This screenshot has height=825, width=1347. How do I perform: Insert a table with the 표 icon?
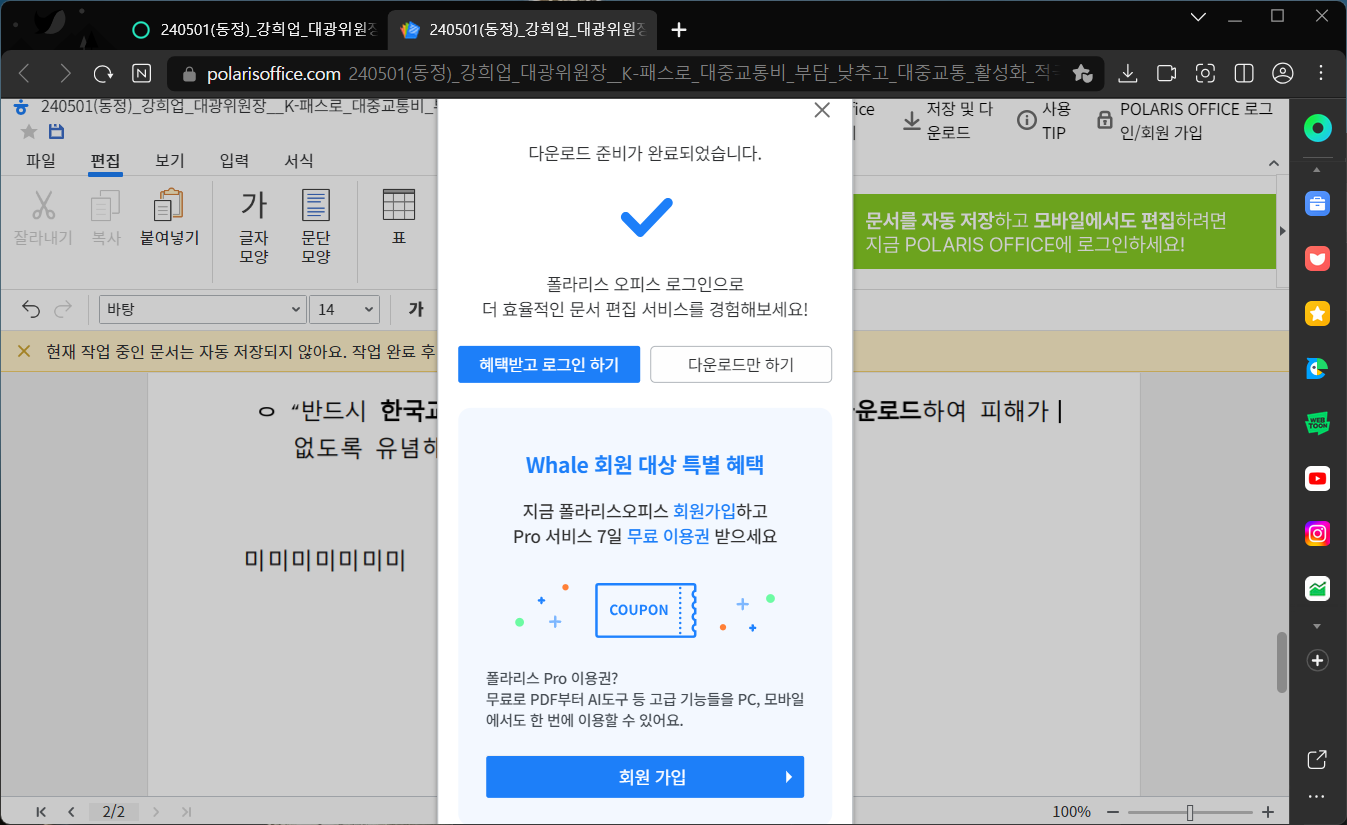[x=399, y=218]
